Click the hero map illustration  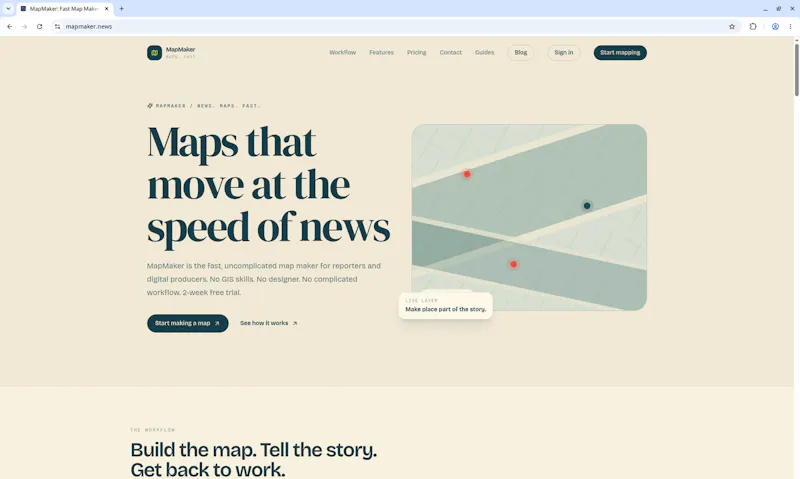coord(529,217)
